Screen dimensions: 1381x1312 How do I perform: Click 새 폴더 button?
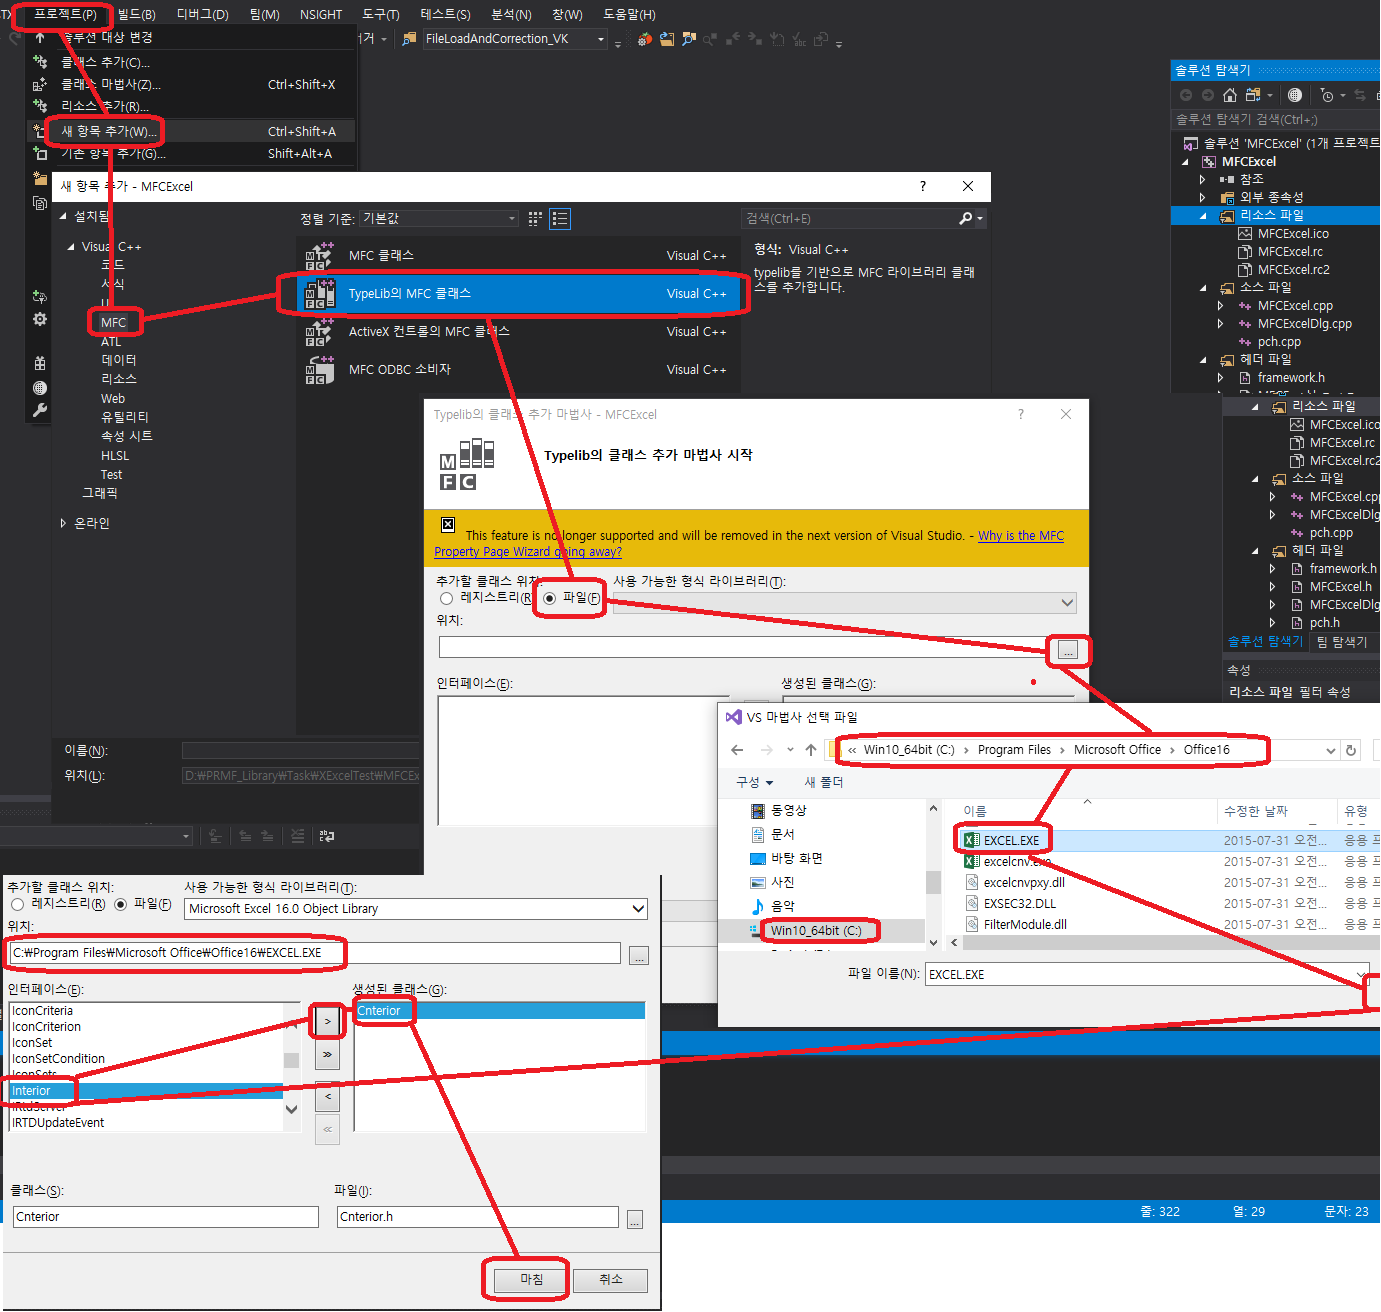[824, 783]
